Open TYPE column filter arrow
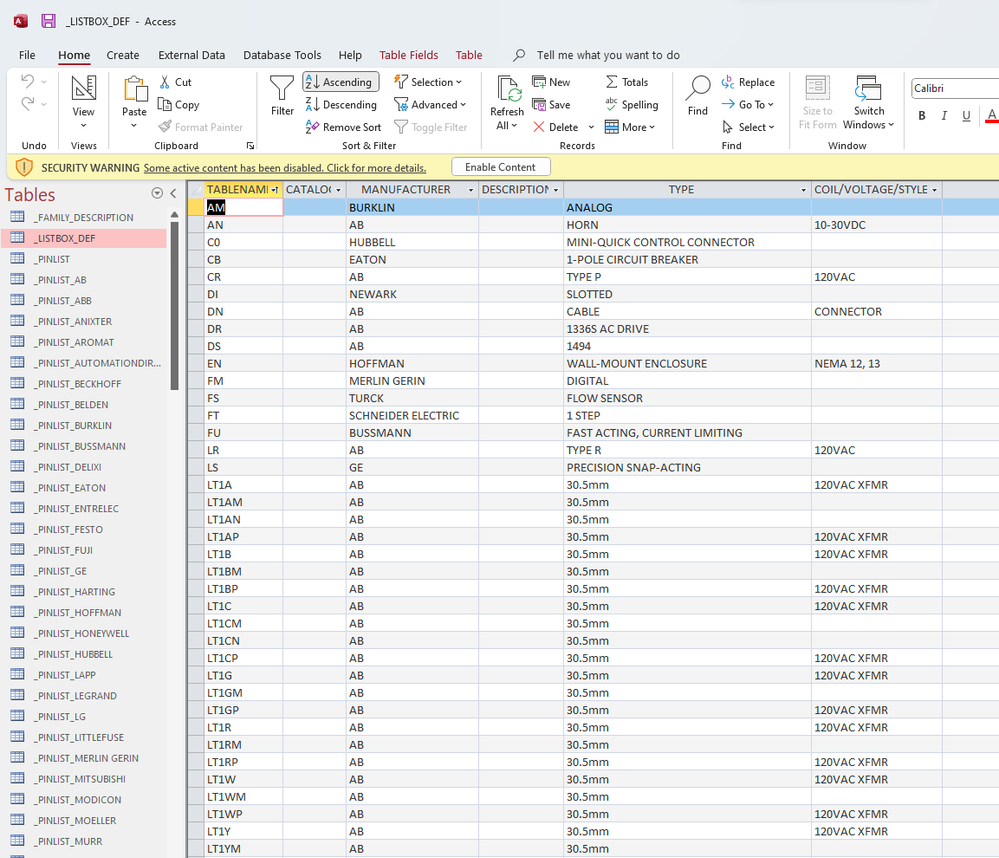 (803, 190)
